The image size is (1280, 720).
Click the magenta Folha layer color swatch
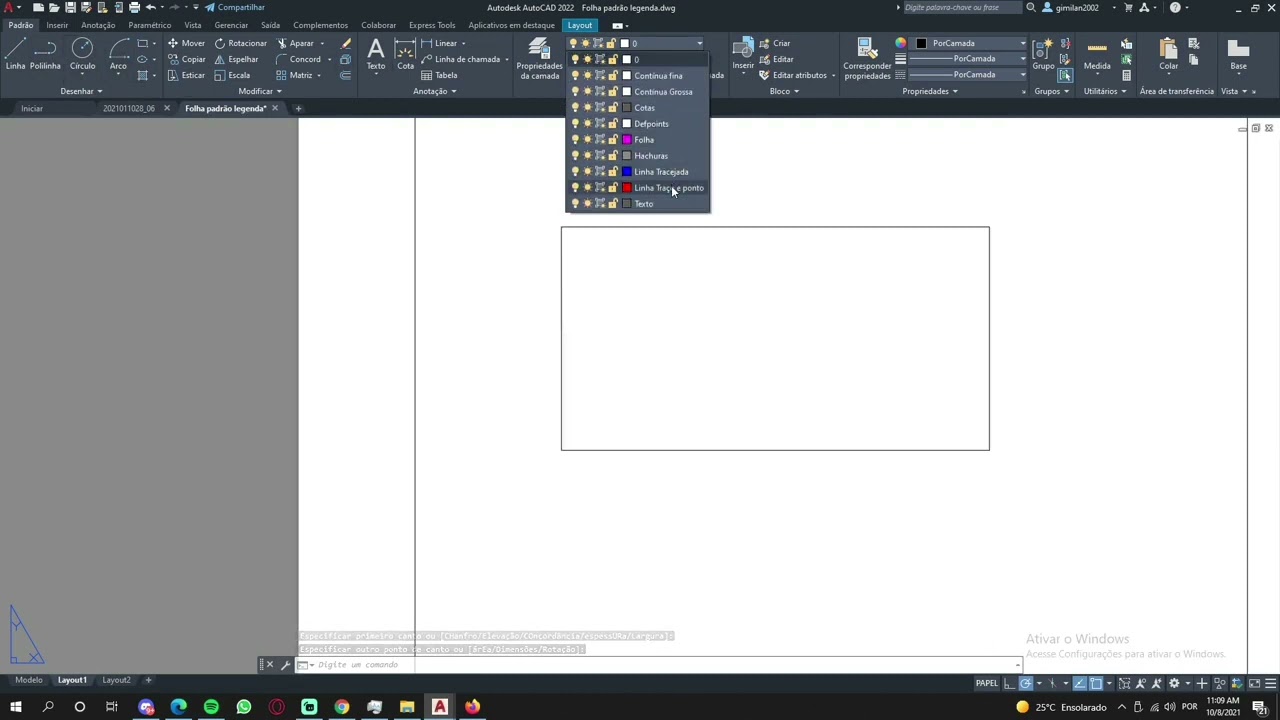tap(627, 139)
